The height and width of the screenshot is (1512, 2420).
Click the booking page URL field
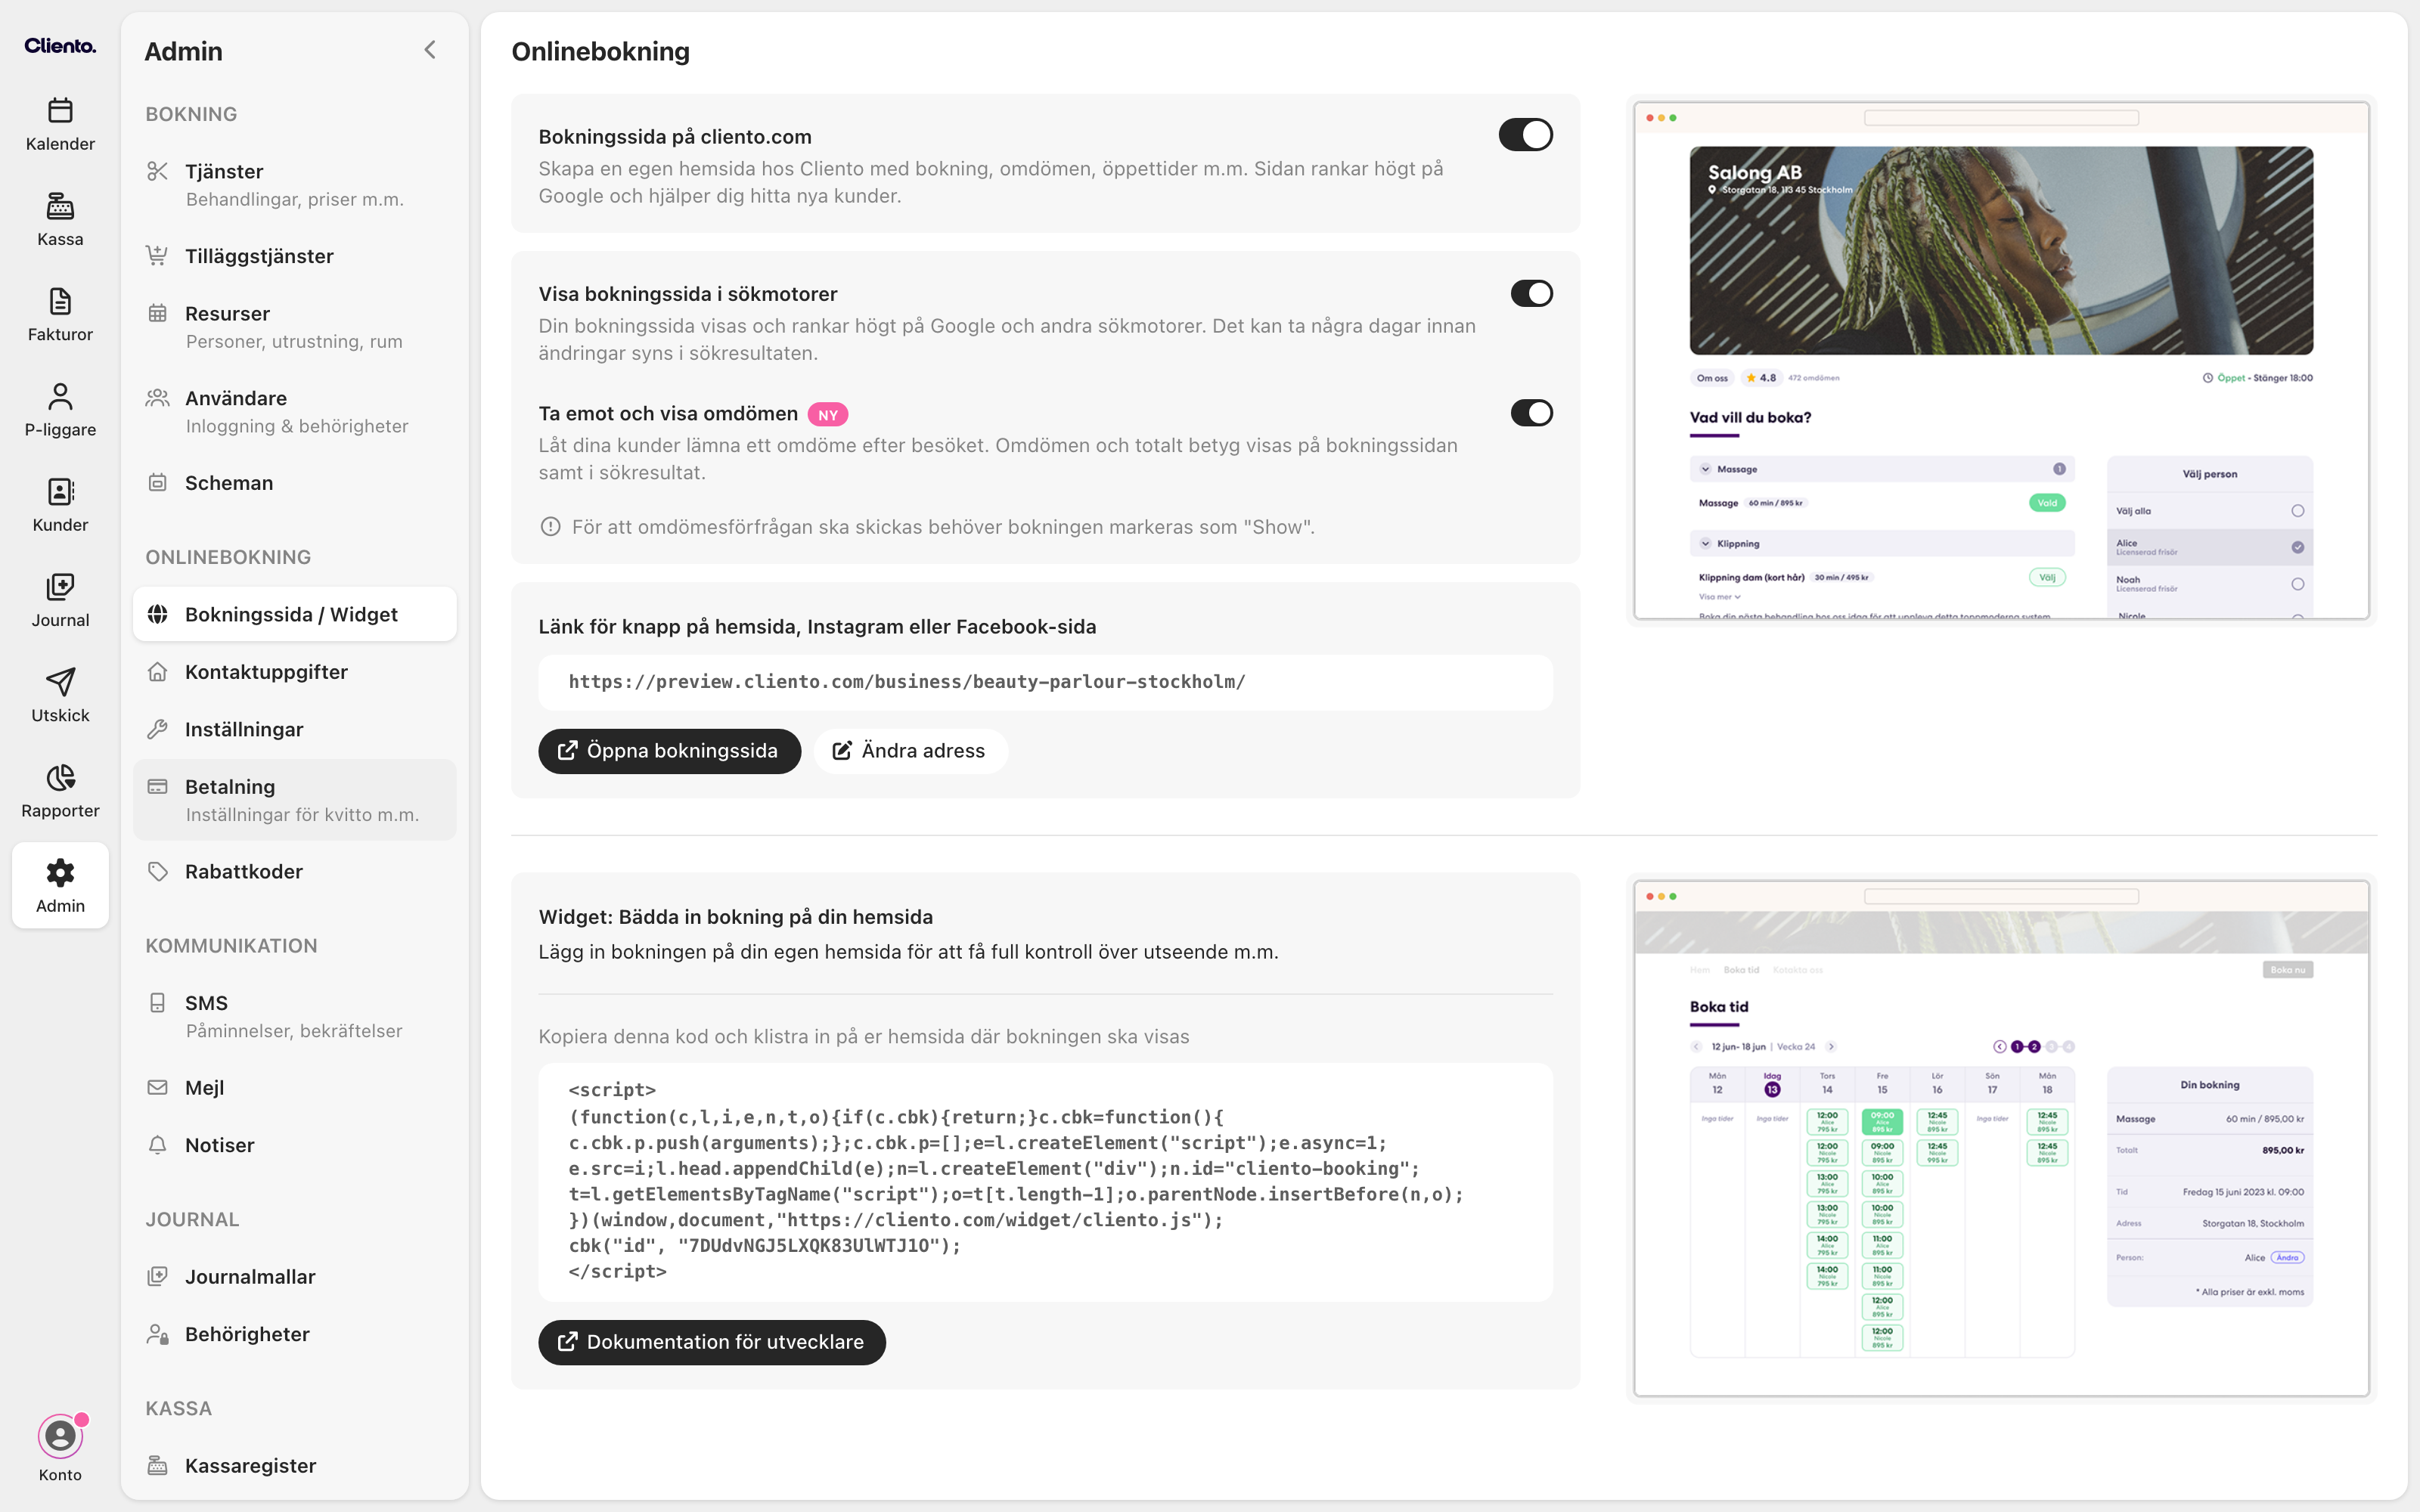point(1045,682)
